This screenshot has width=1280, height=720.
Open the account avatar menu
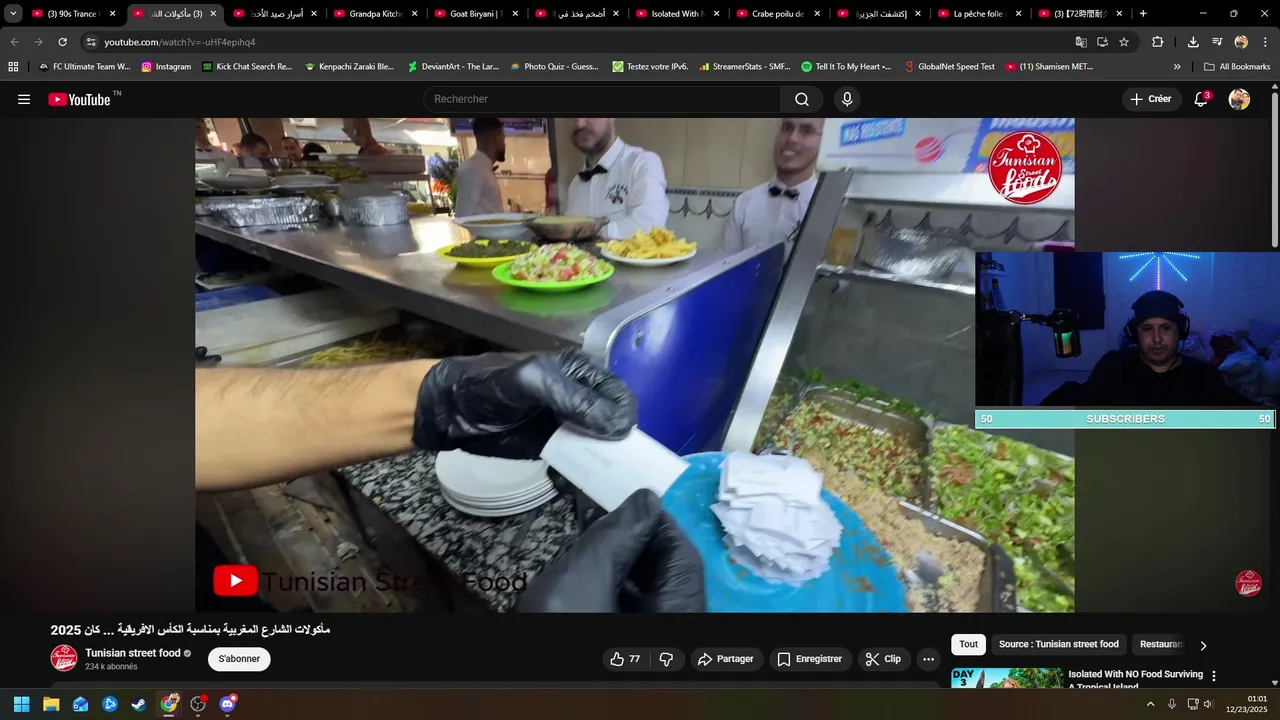tap(1239, 99)
